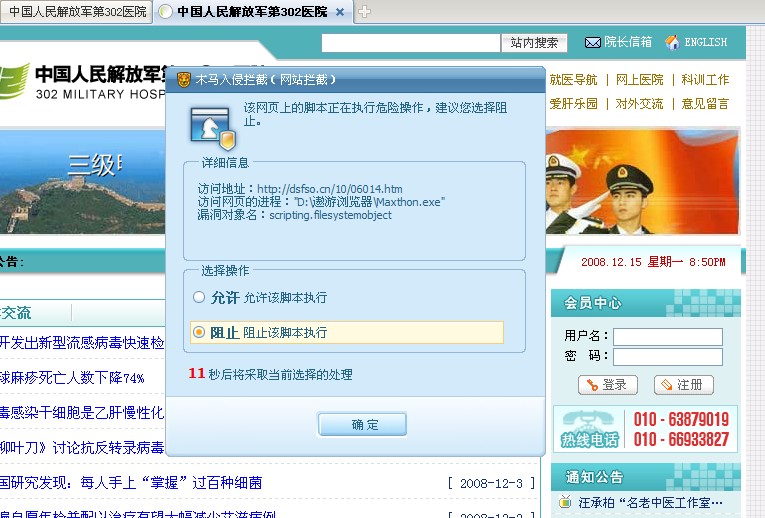Image resolution: width=765 pixels, height=518 pixels.
Task: Open the 院长信箱 link
Action: pos(628,42)
